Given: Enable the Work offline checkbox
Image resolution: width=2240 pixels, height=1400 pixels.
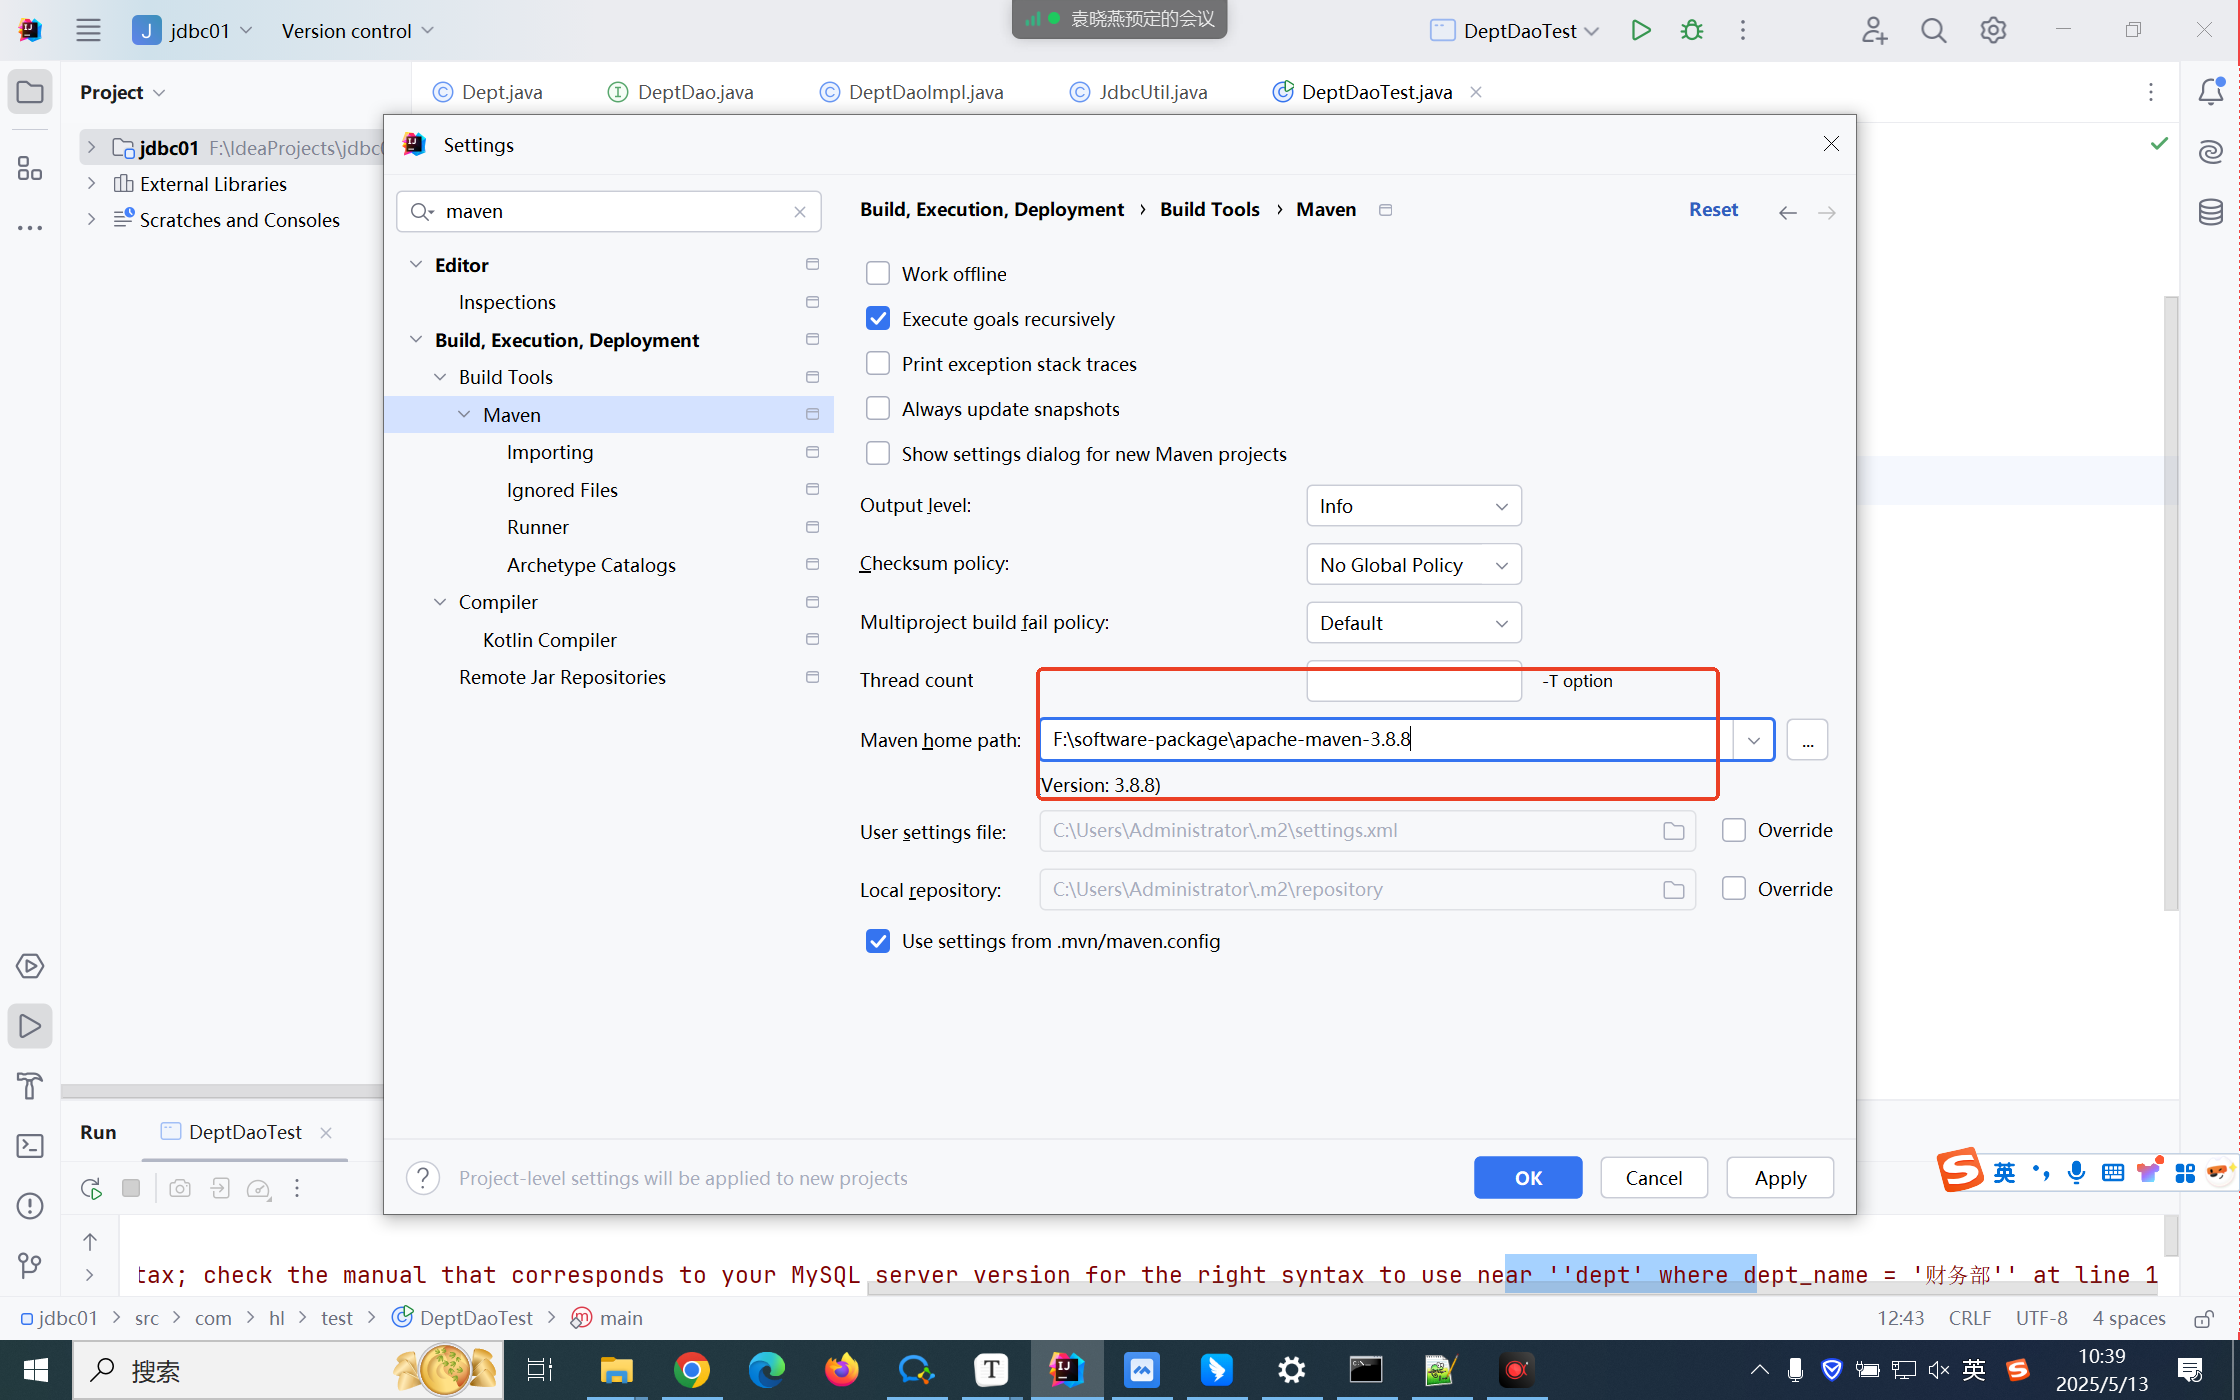Looking at the screenshot, I should (x=877, y=273).
